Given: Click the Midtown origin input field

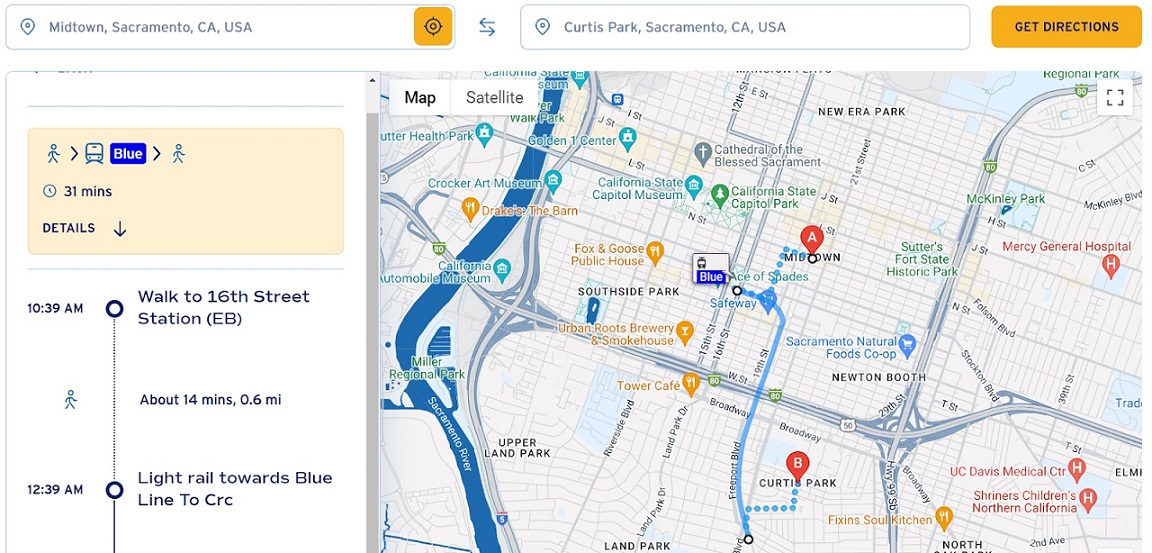Looking at the screenshot, I should click(225, 27).
